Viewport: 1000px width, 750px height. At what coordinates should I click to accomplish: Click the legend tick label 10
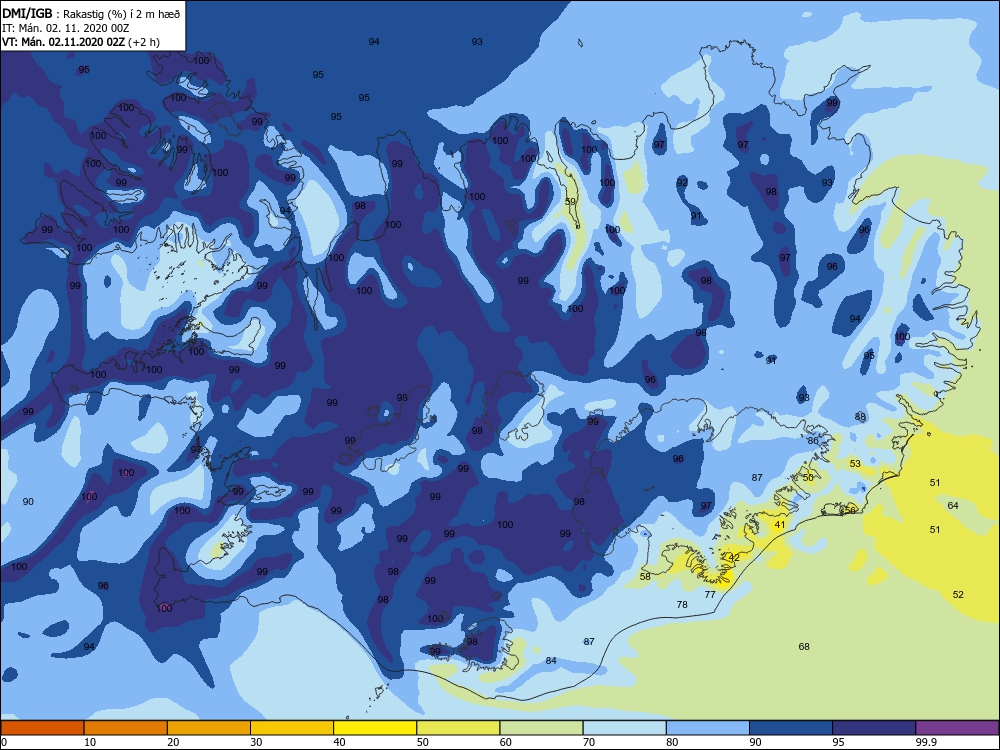pyautogui.click(x=90, y=742)
